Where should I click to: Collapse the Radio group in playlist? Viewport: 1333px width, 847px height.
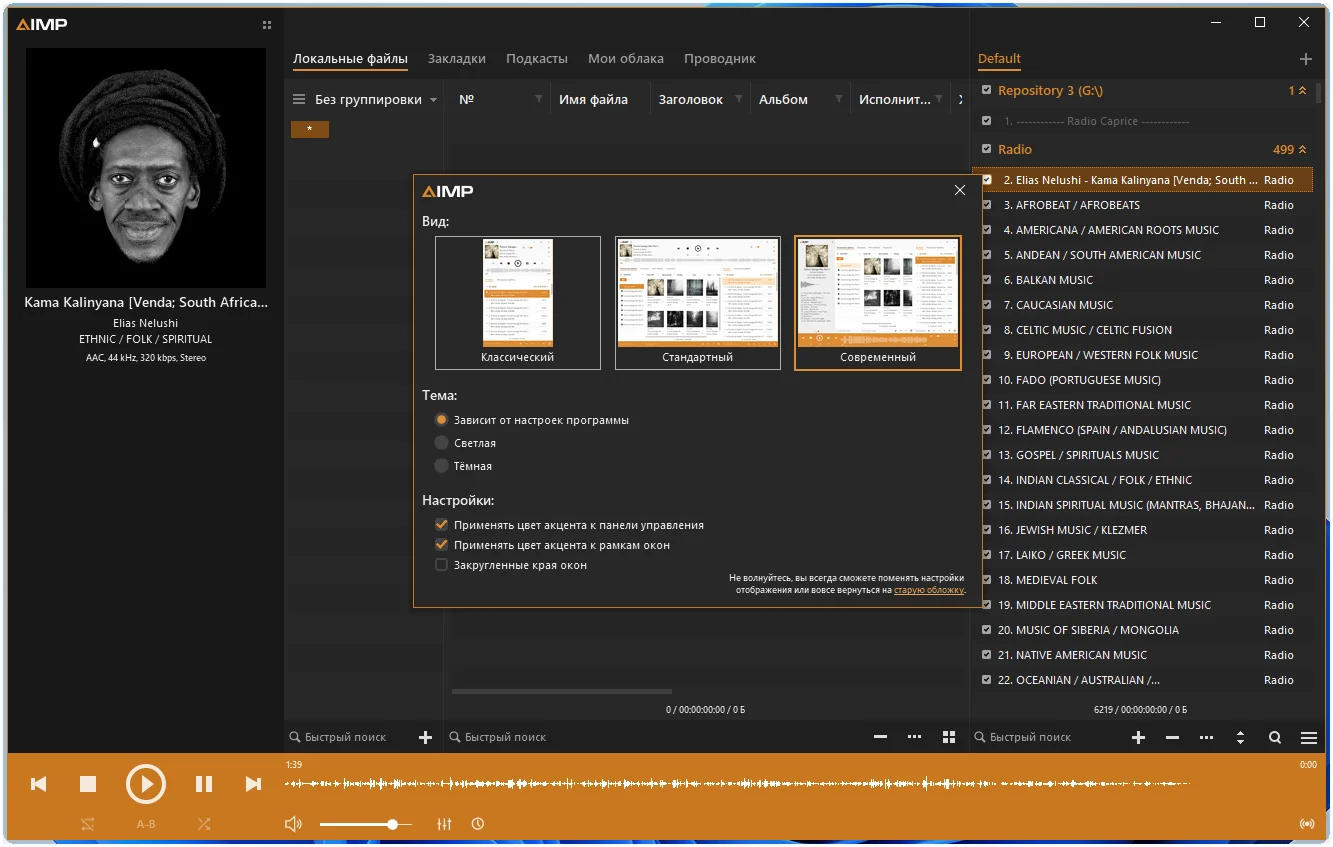click(1302, 150)
